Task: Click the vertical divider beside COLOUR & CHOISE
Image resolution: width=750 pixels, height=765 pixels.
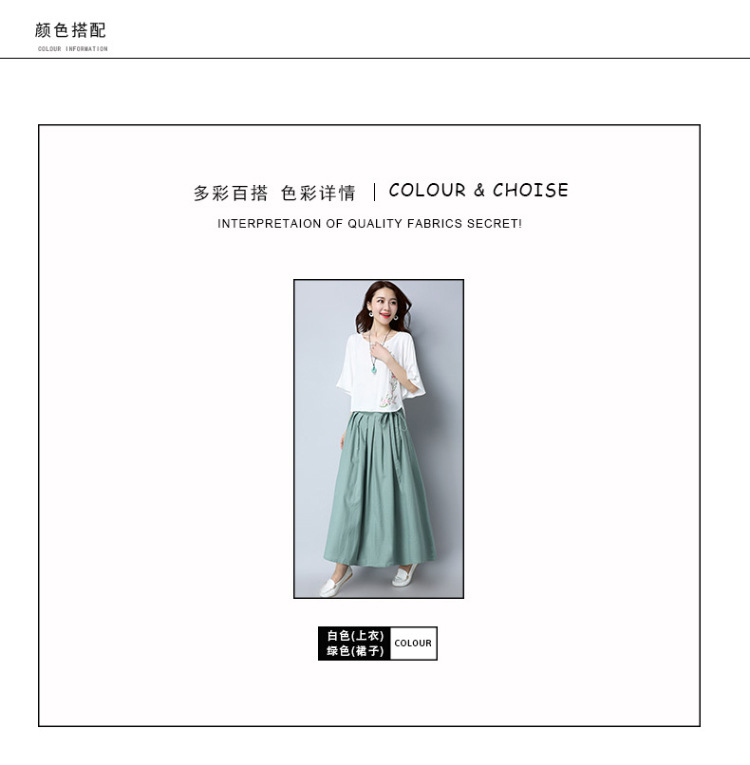Action: click(374, 192)
